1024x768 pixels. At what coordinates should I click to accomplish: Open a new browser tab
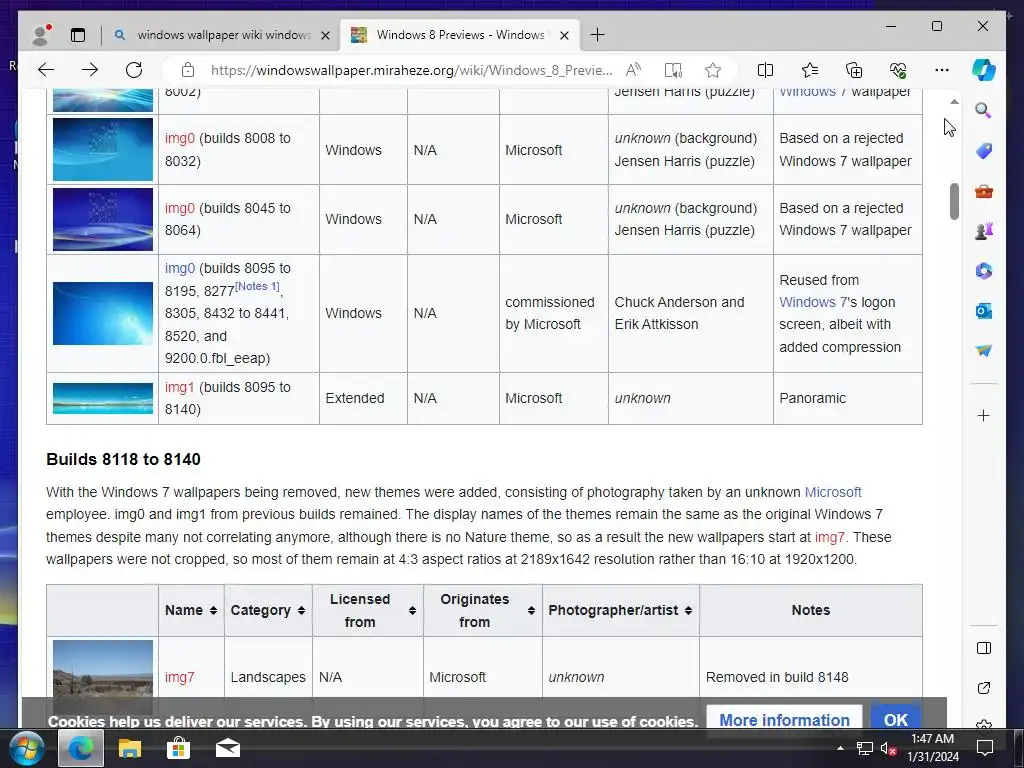[x=597, y=35]
